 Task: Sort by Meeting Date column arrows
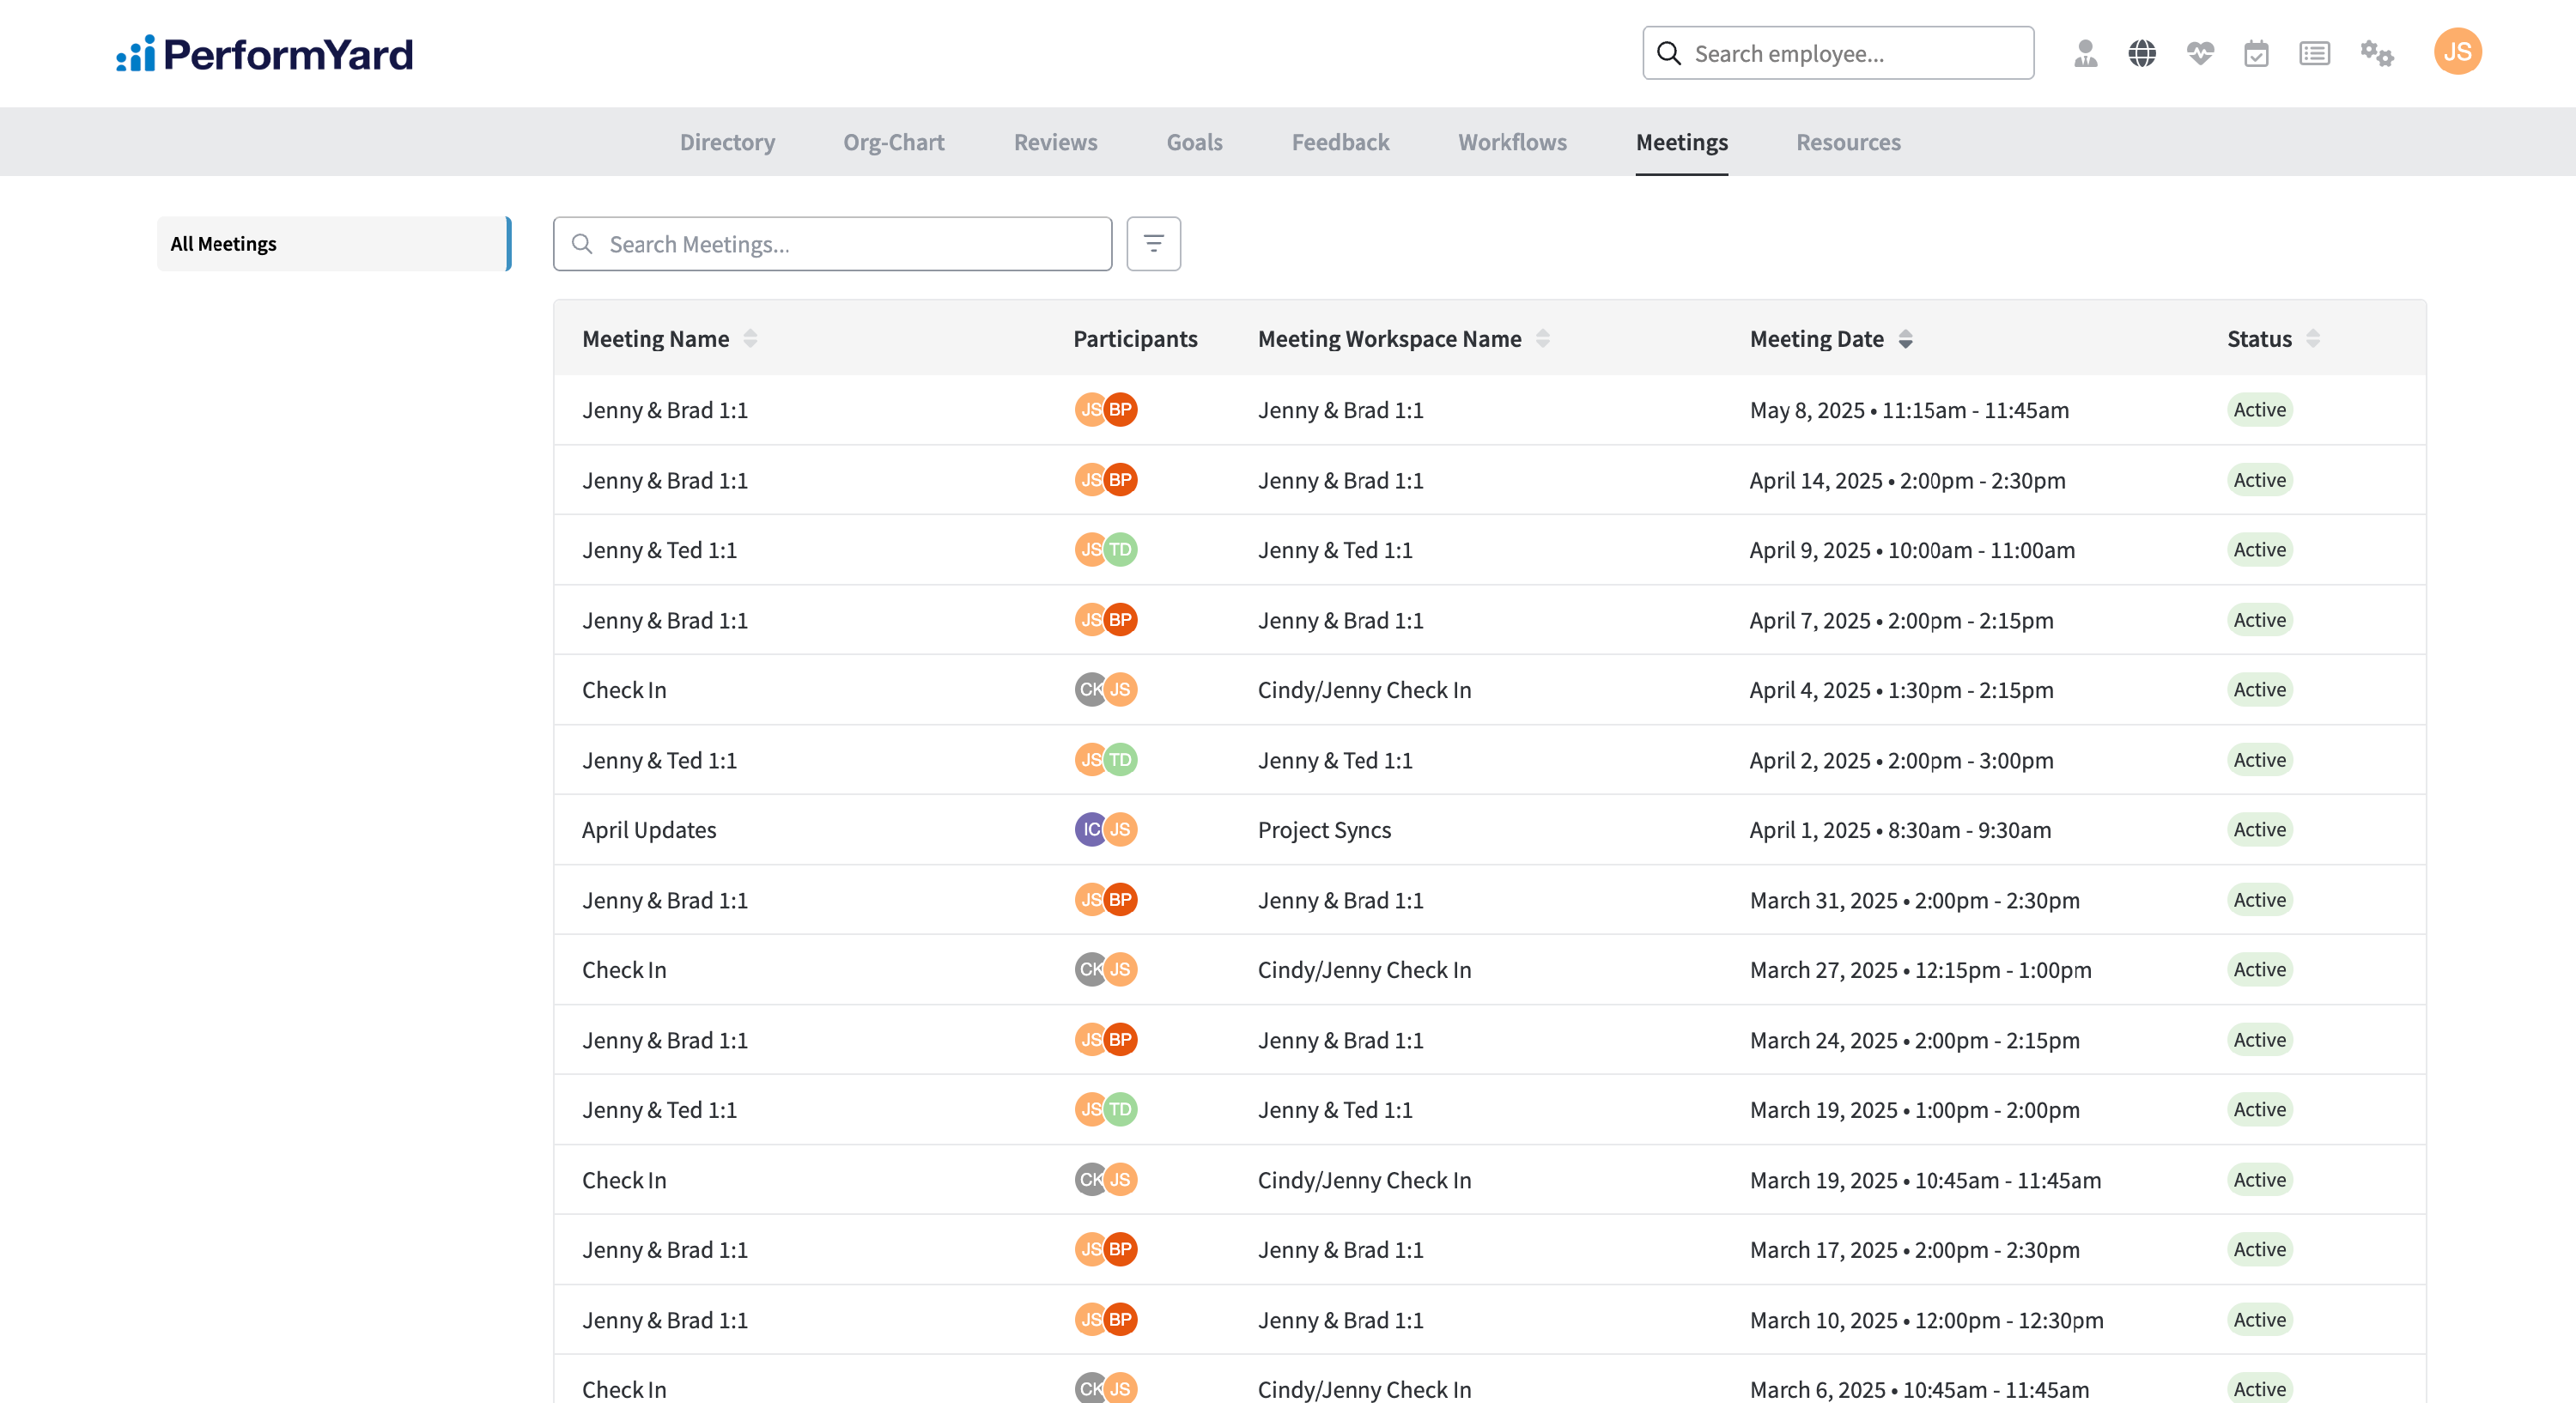(1905, 339)
